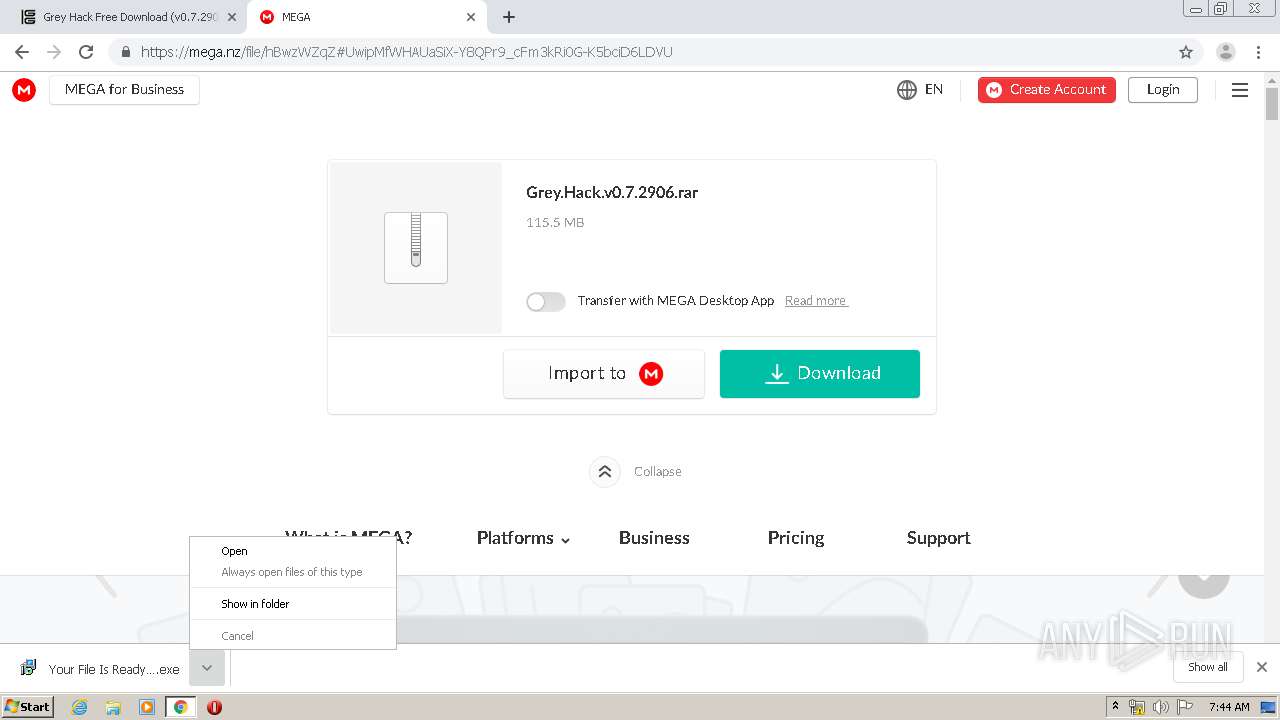1280x720 pixels.
Task: Click the Grey.Hack.v0.7.2906.rar file name
Action: click(612, 193)
